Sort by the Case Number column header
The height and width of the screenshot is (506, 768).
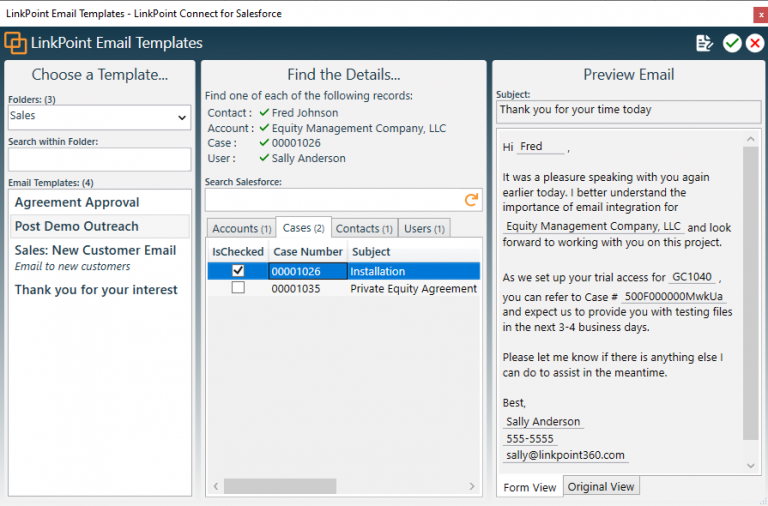[308, 252]
